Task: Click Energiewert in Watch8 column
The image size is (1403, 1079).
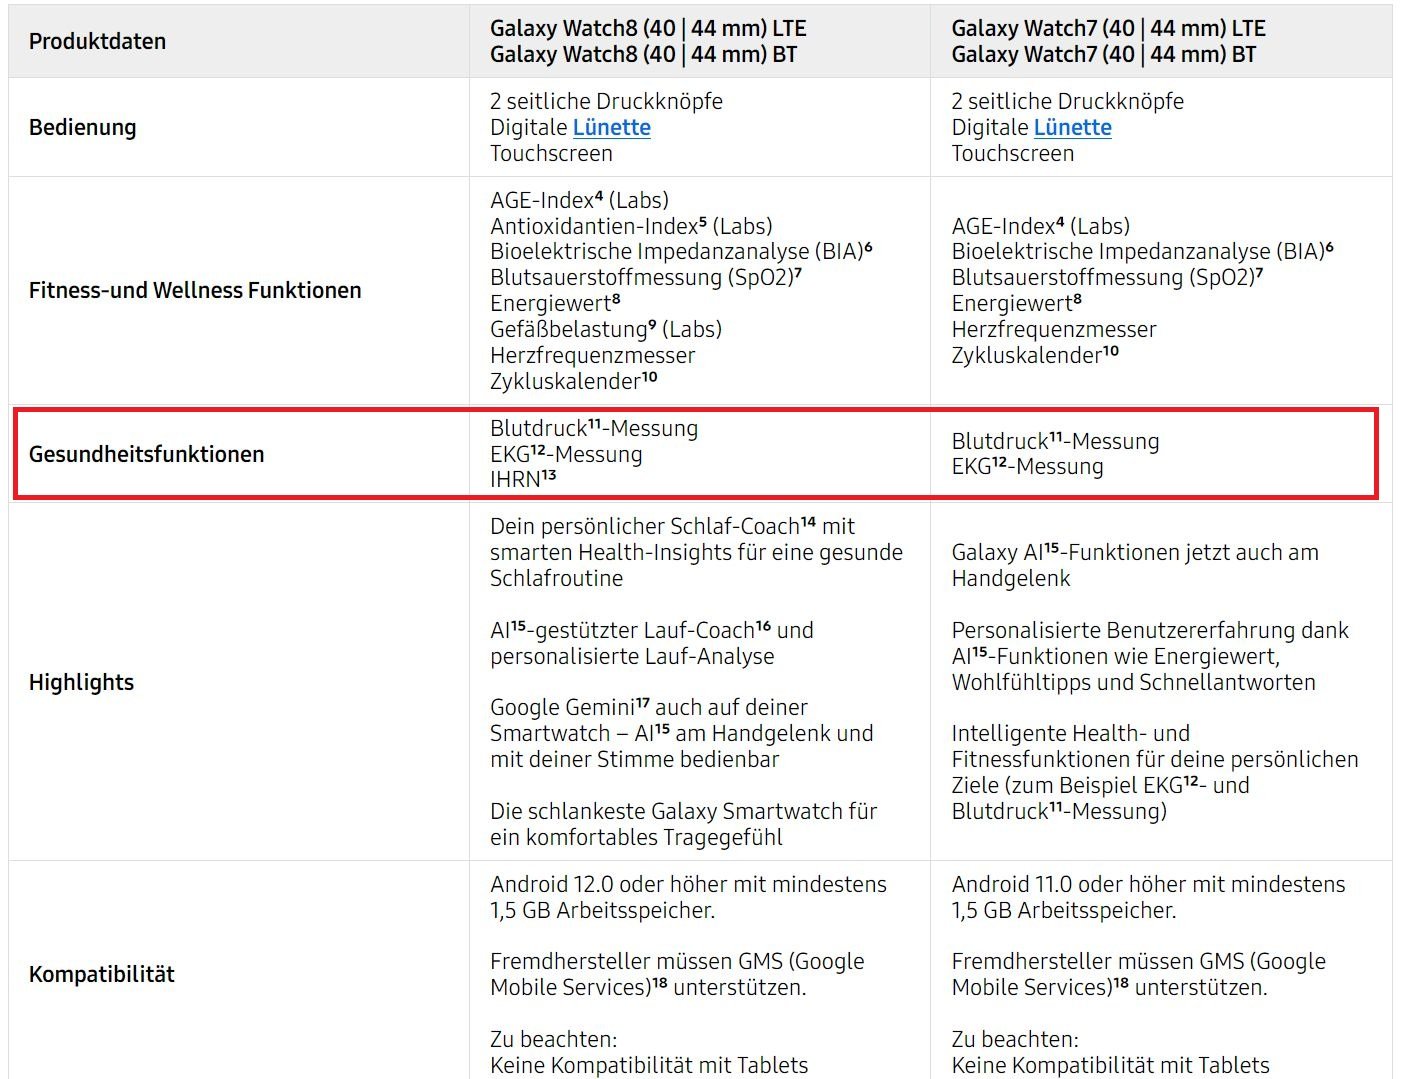Action: pos(555,303)
